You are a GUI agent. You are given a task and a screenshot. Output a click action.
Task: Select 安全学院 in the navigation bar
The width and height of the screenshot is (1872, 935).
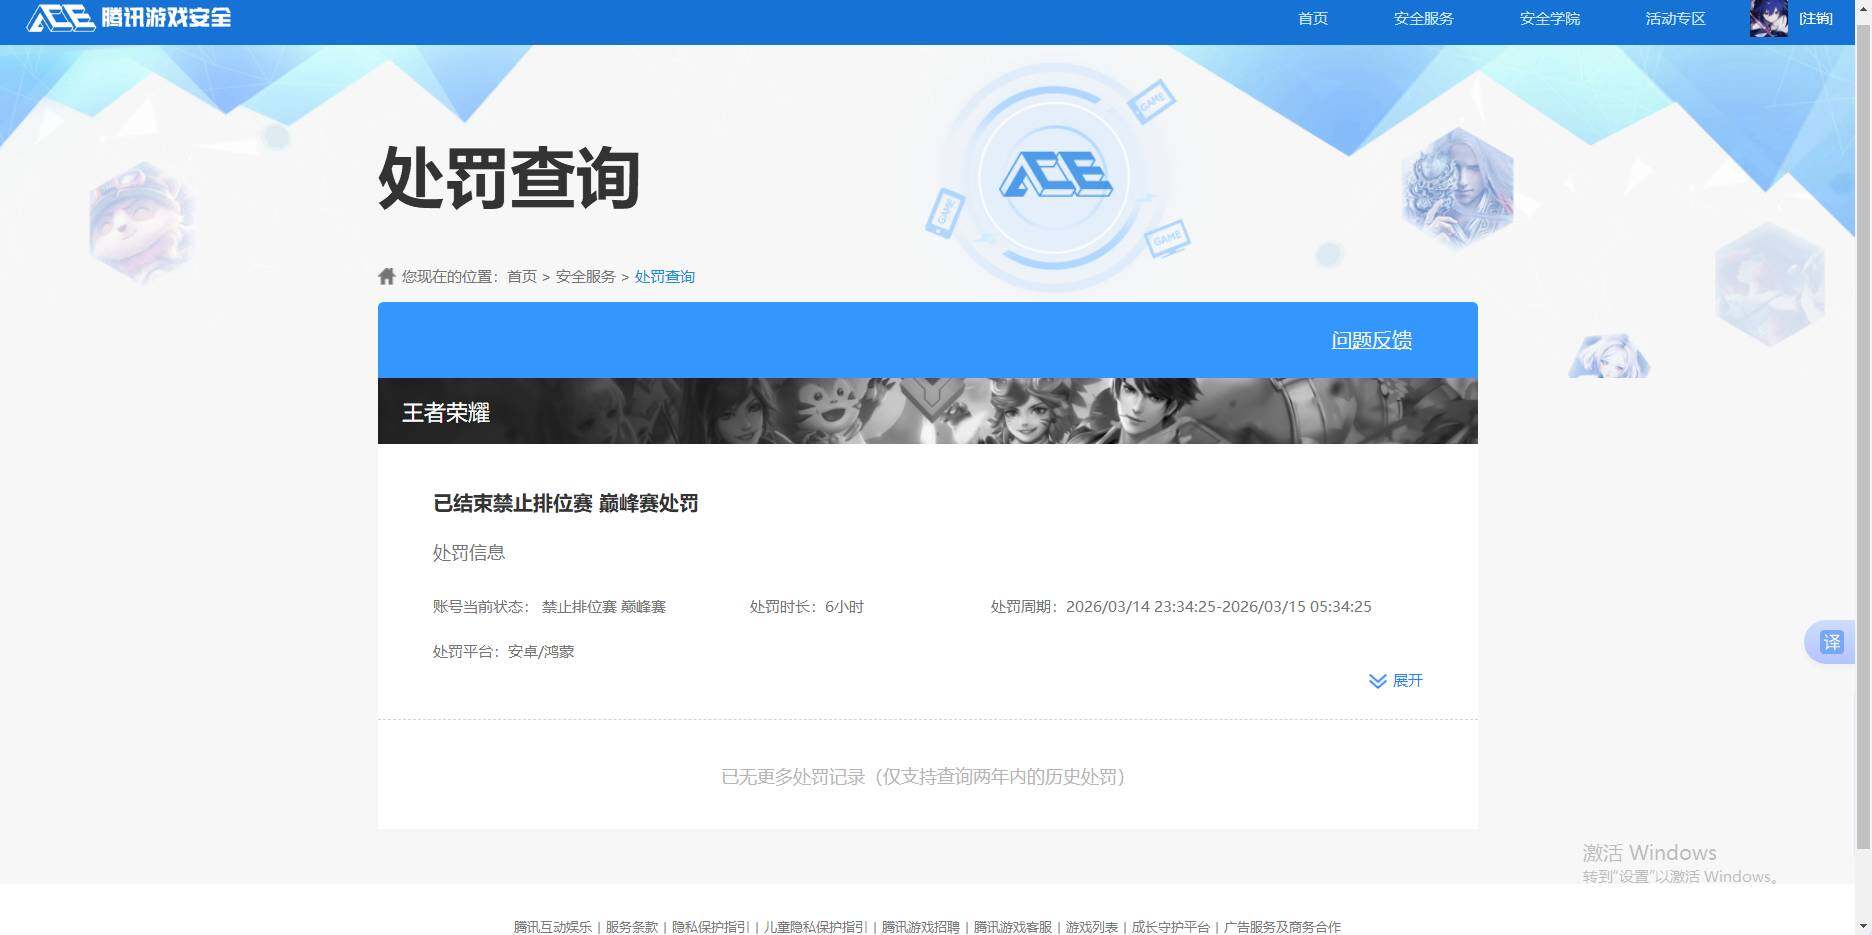pyautogui.click(x=1548, y=18)
